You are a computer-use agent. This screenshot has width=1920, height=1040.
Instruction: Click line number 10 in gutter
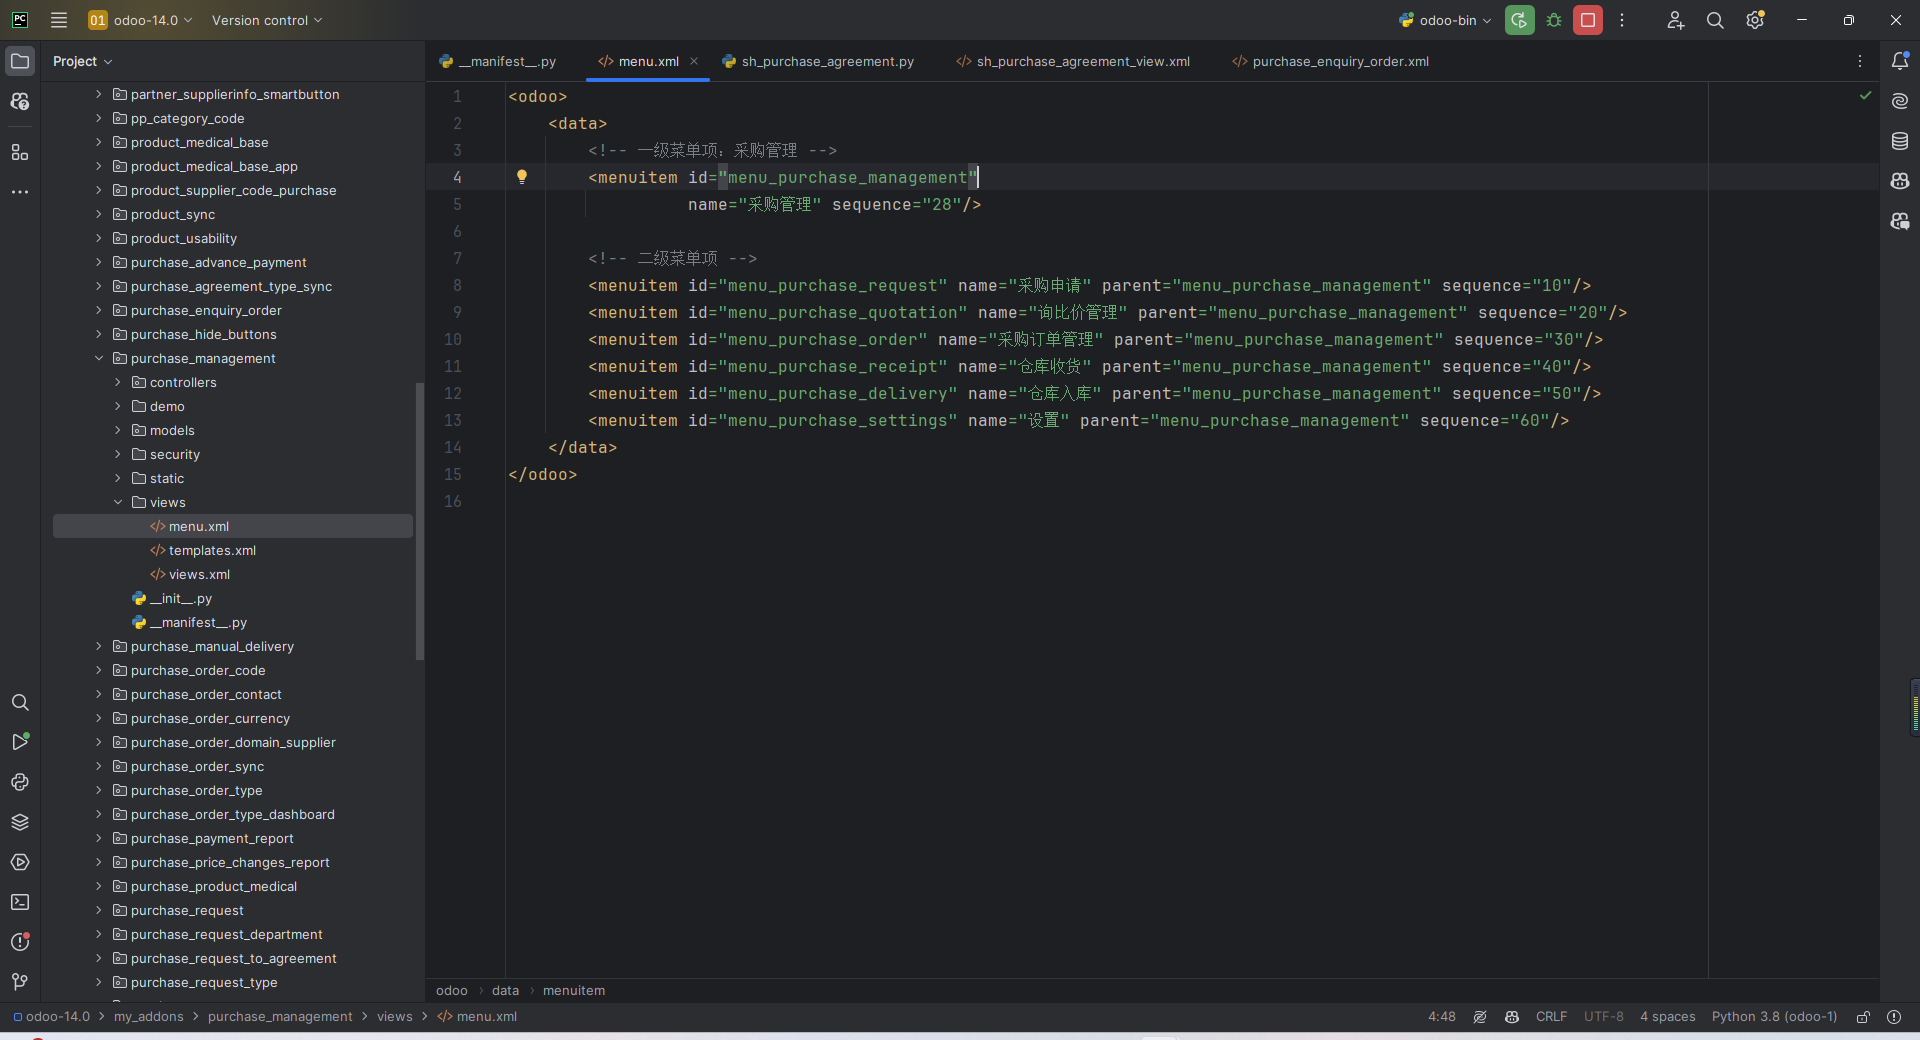click(453, 340)
